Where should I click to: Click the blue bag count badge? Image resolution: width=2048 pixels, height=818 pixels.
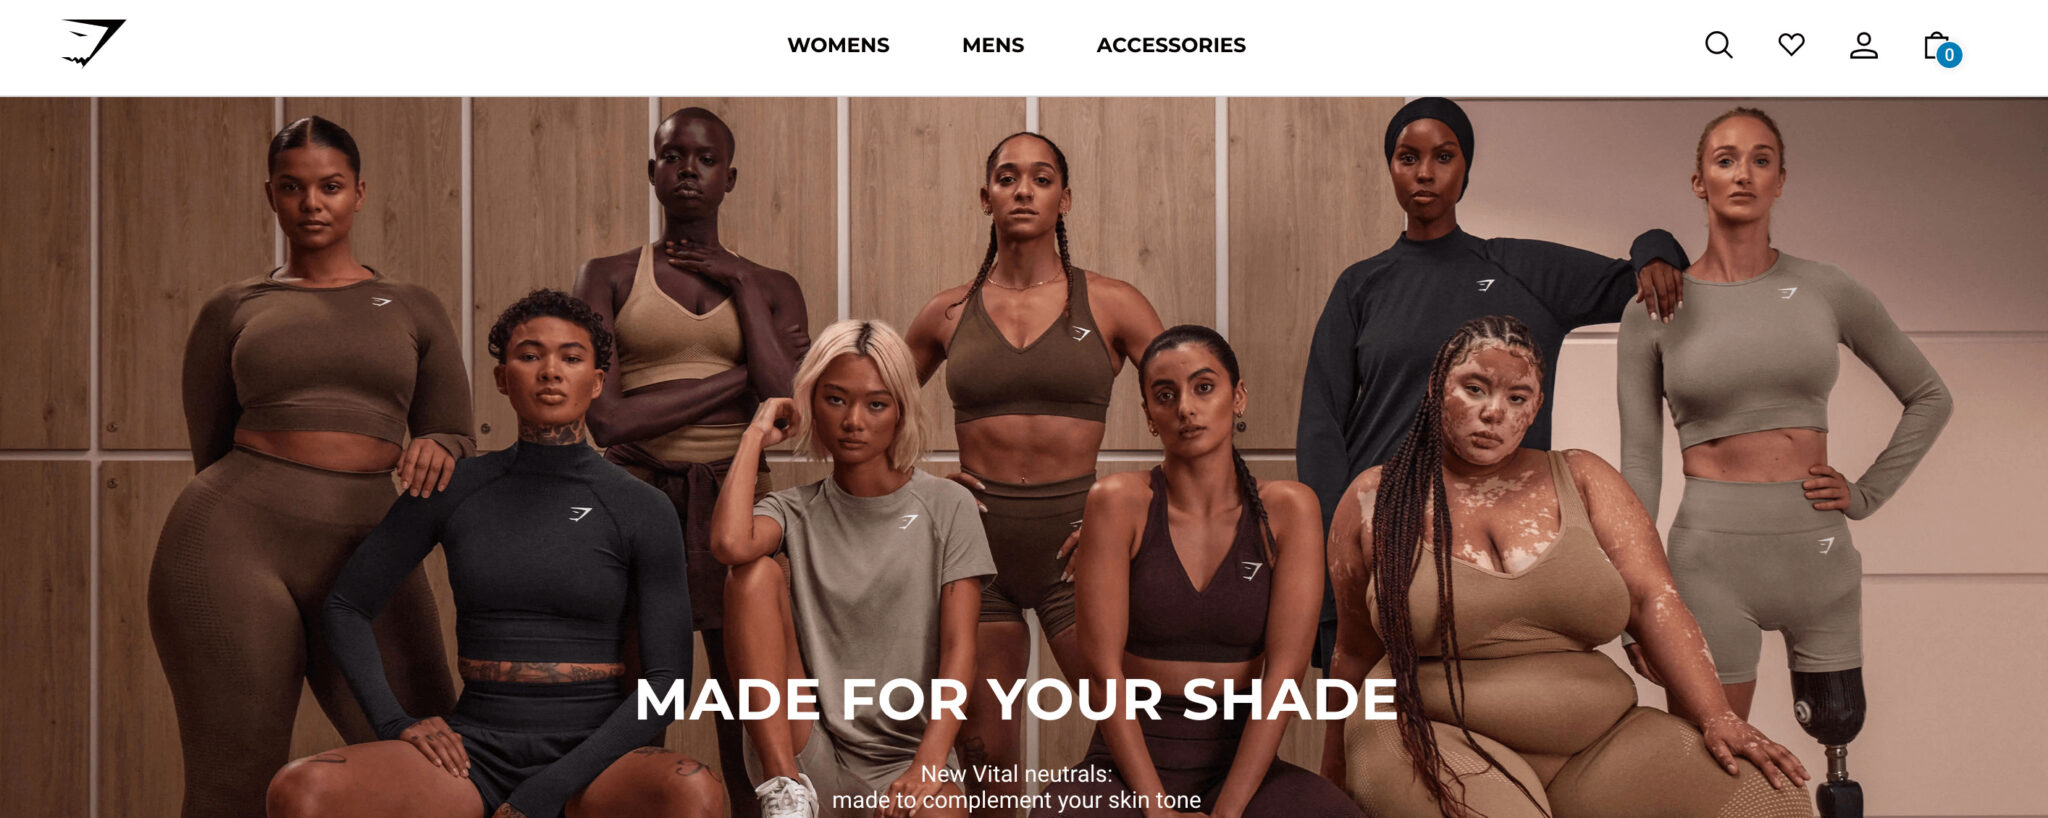point(1948,55)
